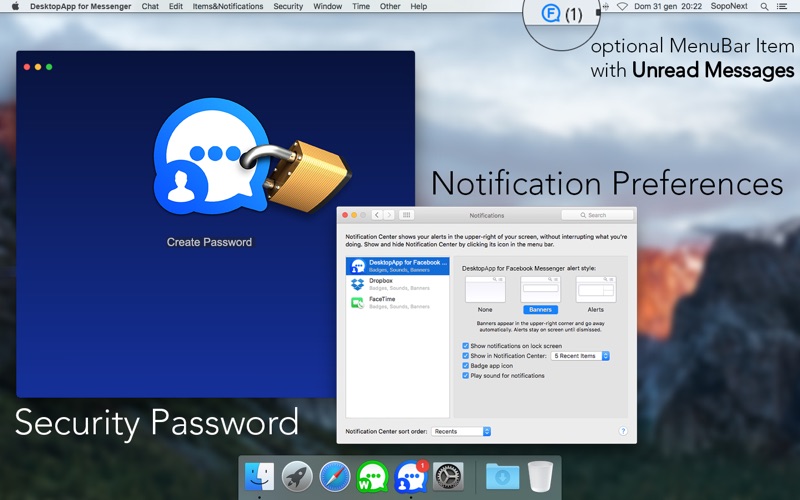This screenshot has width=800, height=500.
Task: Open Finder from the Dock
Action: click(x=259, y=477)
